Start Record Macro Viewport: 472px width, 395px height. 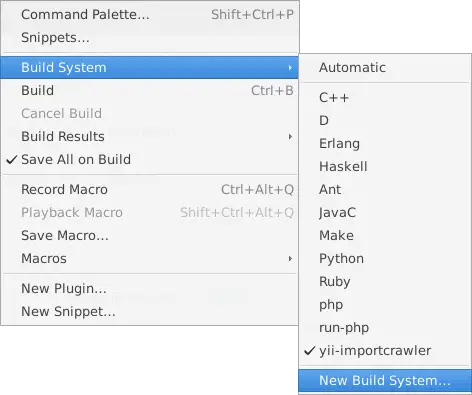(x=149, y=189)
